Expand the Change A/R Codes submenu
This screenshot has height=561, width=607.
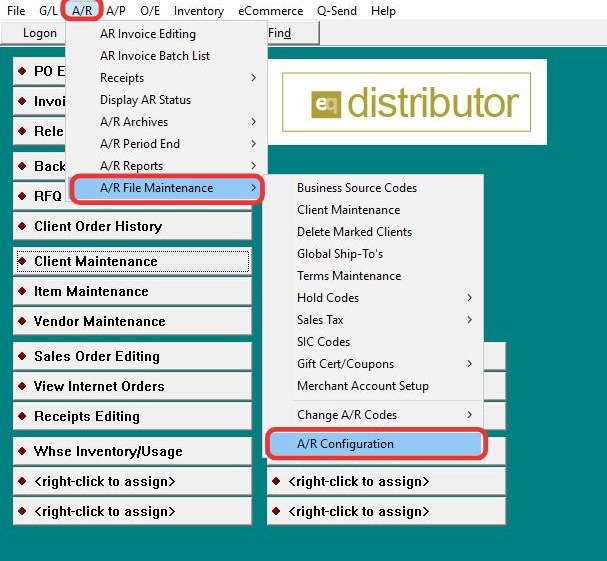[373, 415]
